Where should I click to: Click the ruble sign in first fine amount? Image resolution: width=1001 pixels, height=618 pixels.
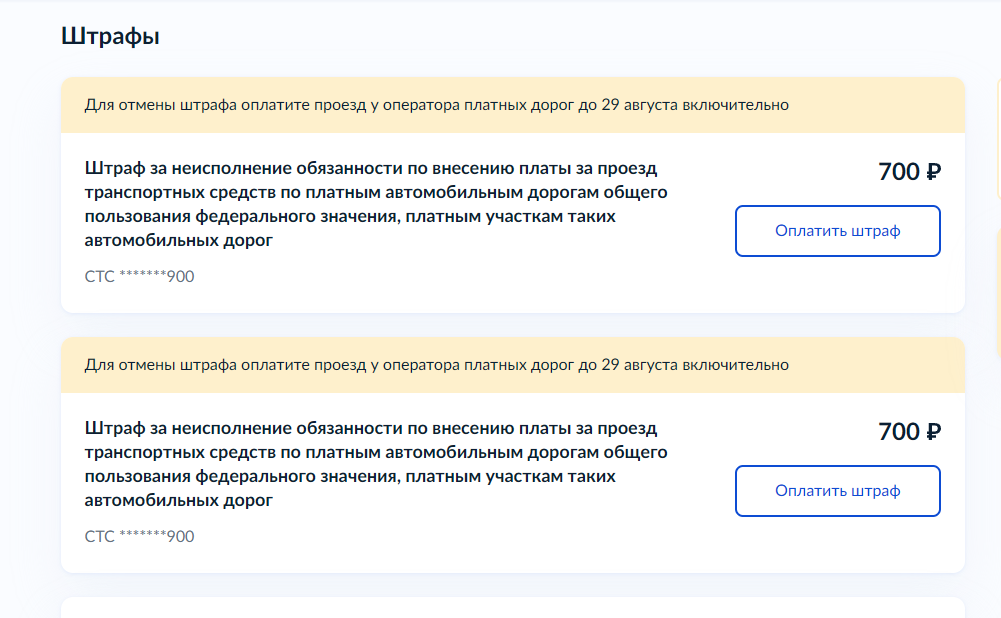pyautogui.click(x=933, y=172)
